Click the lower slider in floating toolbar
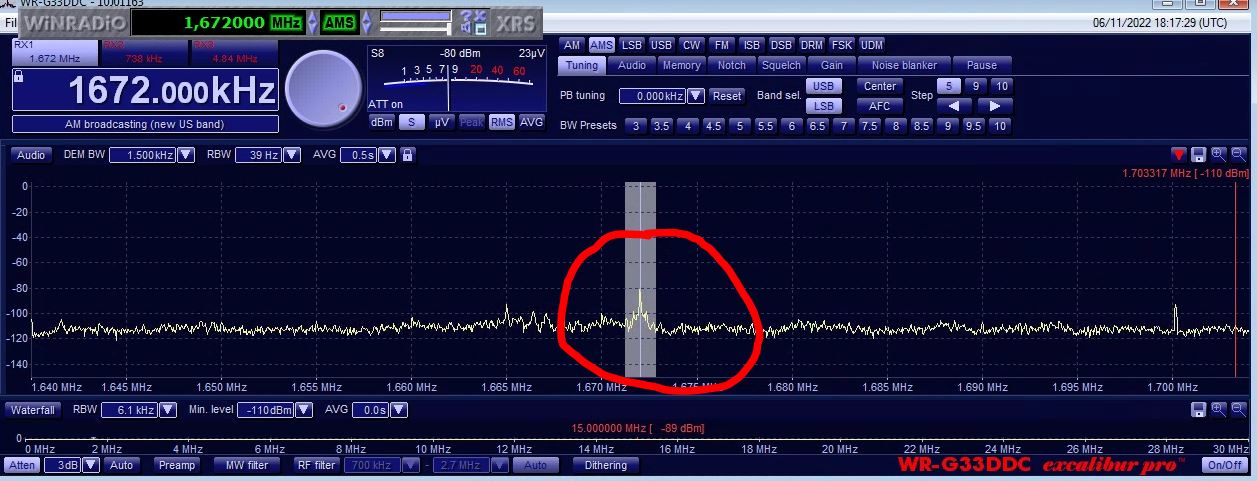Viewport: 1257px width, 481px height. pyautogui.click(x=416, y=29)
